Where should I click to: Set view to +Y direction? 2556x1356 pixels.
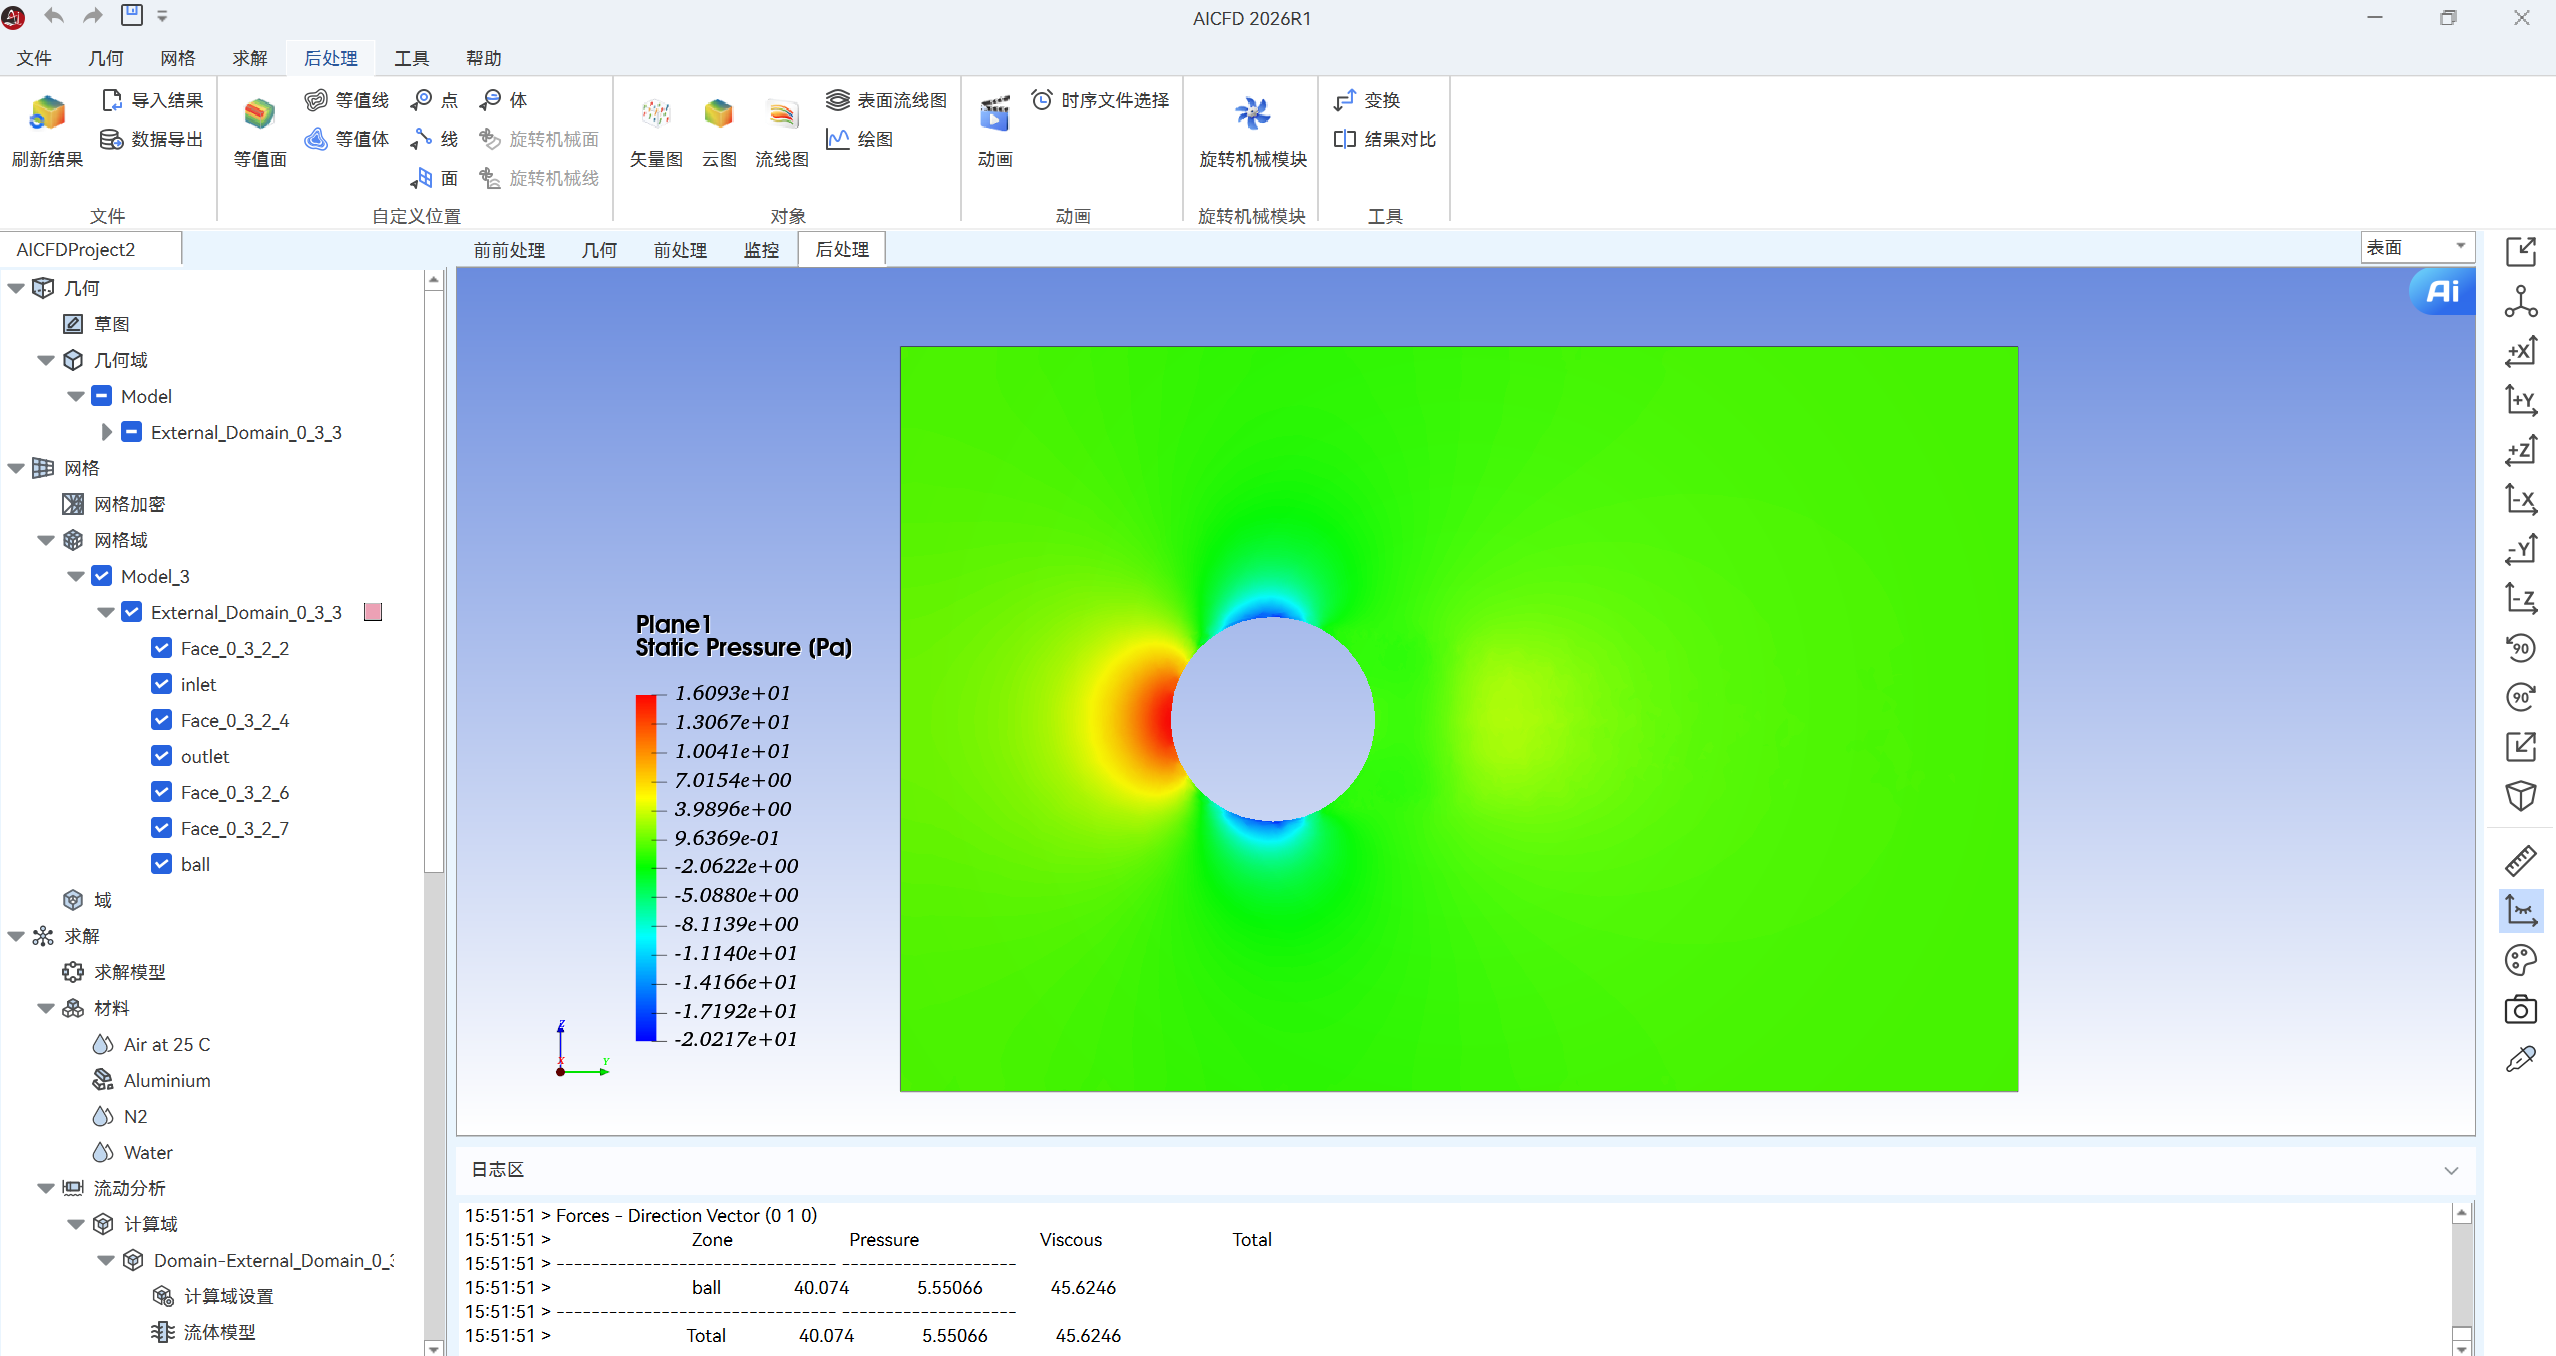click(2521, 400)
